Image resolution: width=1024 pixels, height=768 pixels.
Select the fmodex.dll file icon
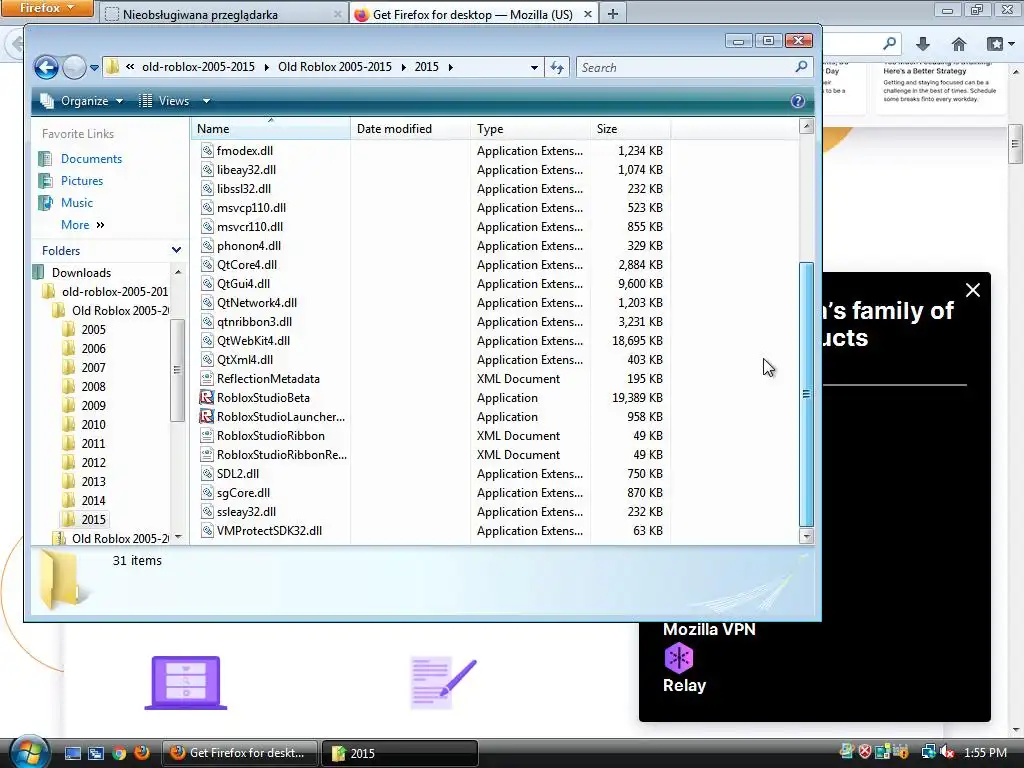click(206, 150)
